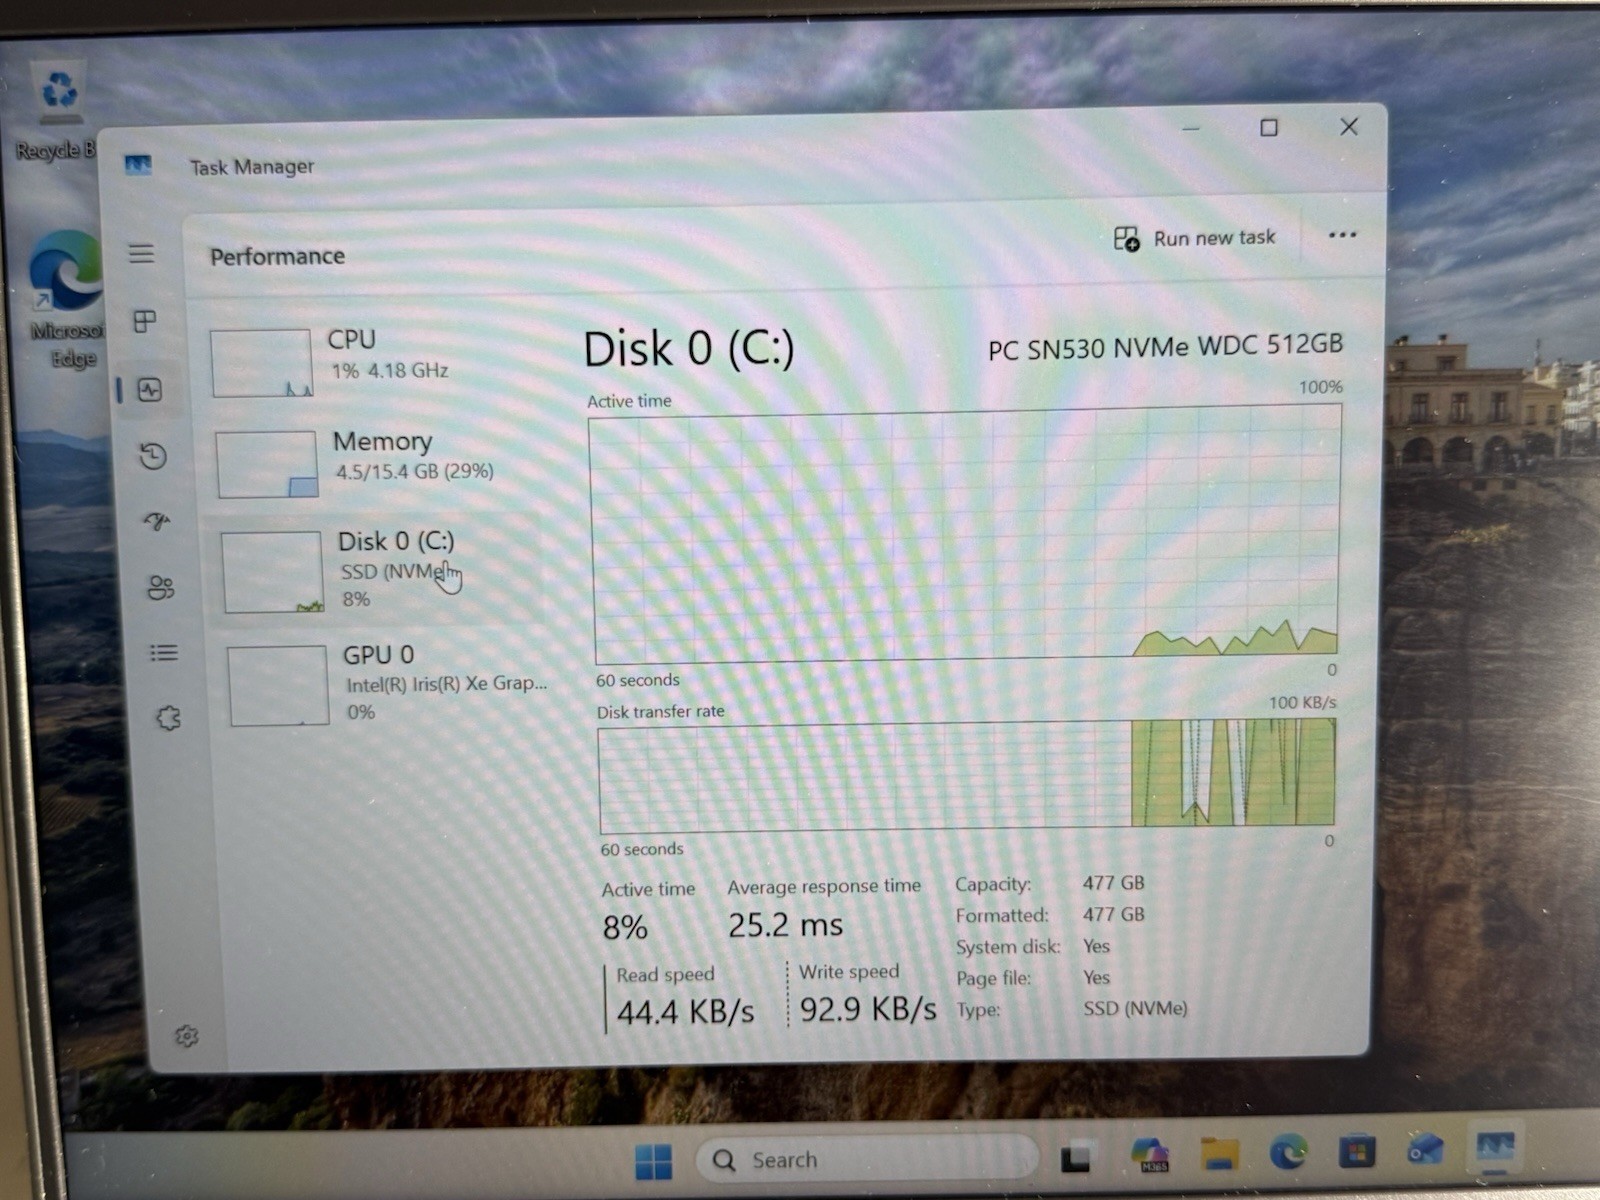Click the Disk transfer rate graph

pyautogui.click(x=968, y=776)
